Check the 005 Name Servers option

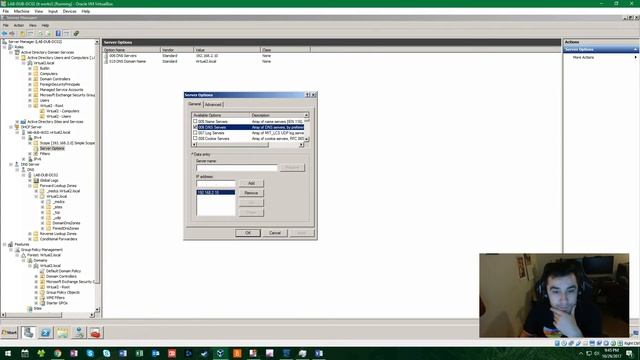tap(195, 121)
